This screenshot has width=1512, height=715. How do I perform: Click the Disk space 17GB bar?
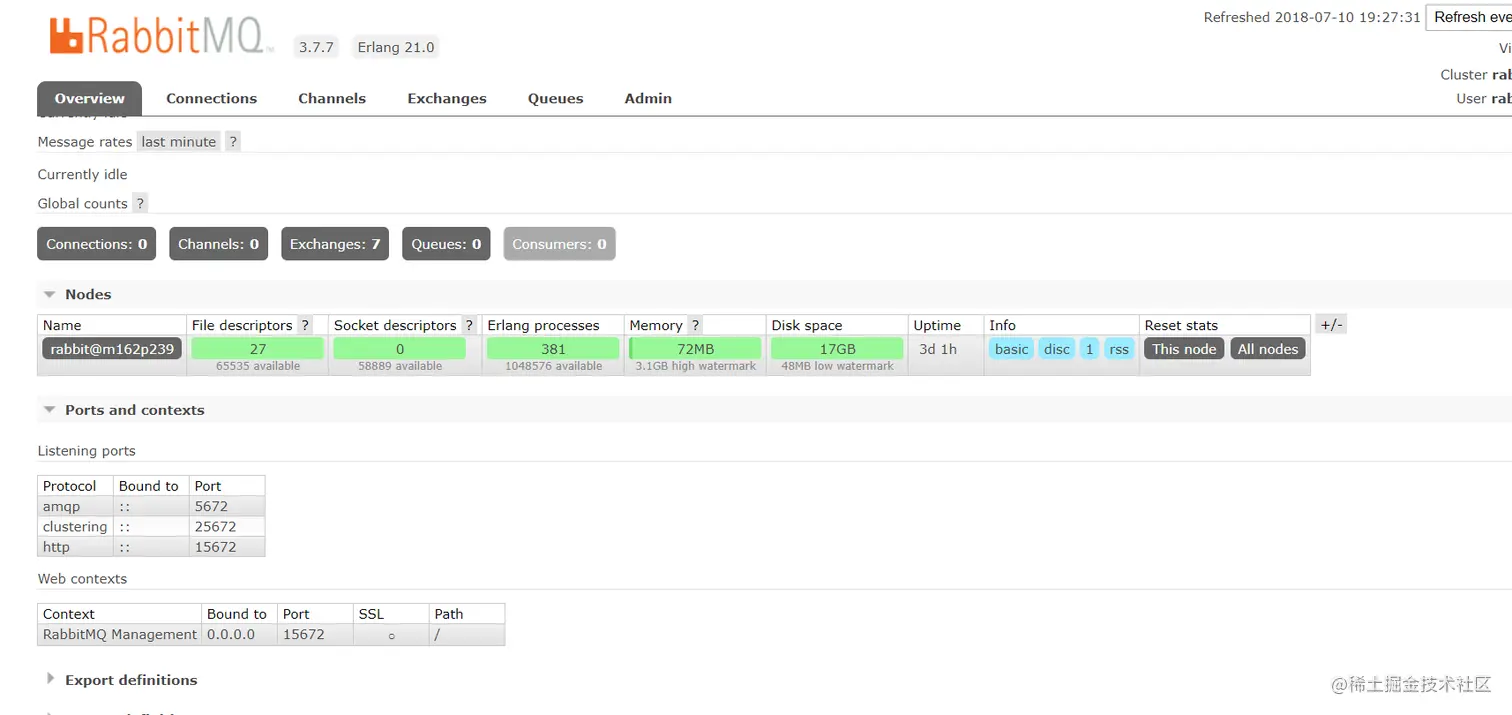pos(837,349)
